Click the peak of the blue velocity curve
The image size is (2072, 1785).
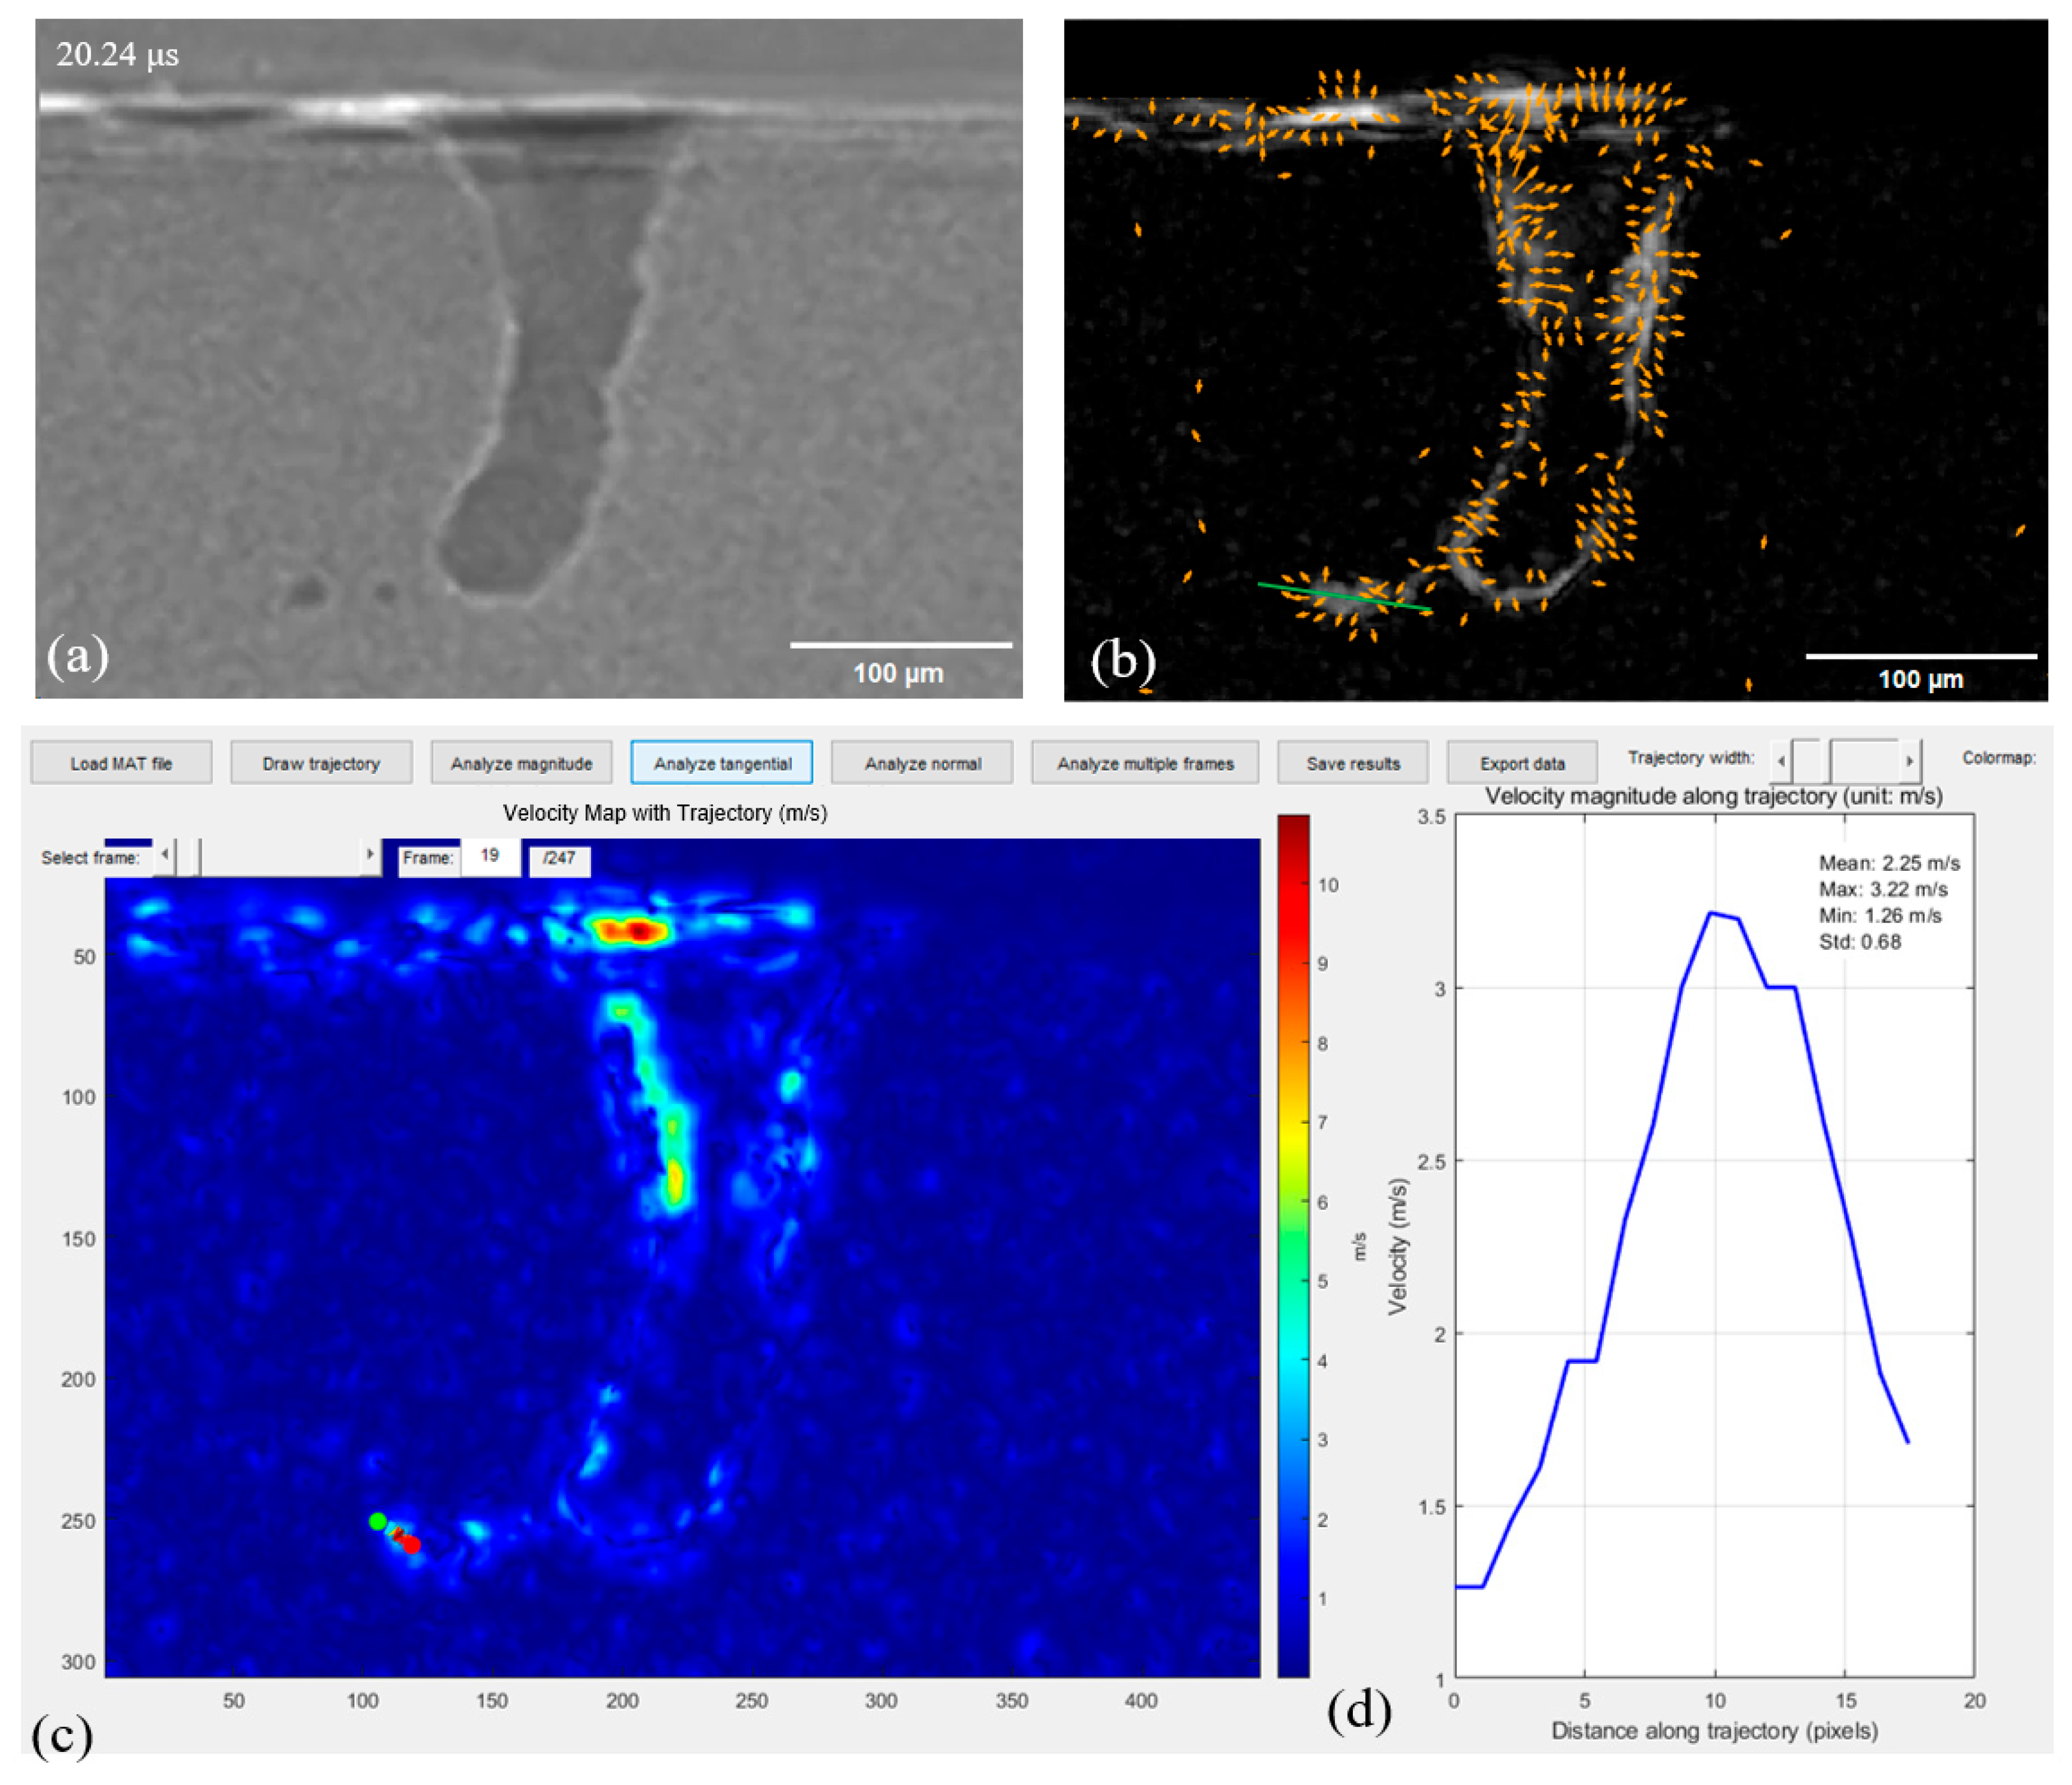pos(1712,913)
